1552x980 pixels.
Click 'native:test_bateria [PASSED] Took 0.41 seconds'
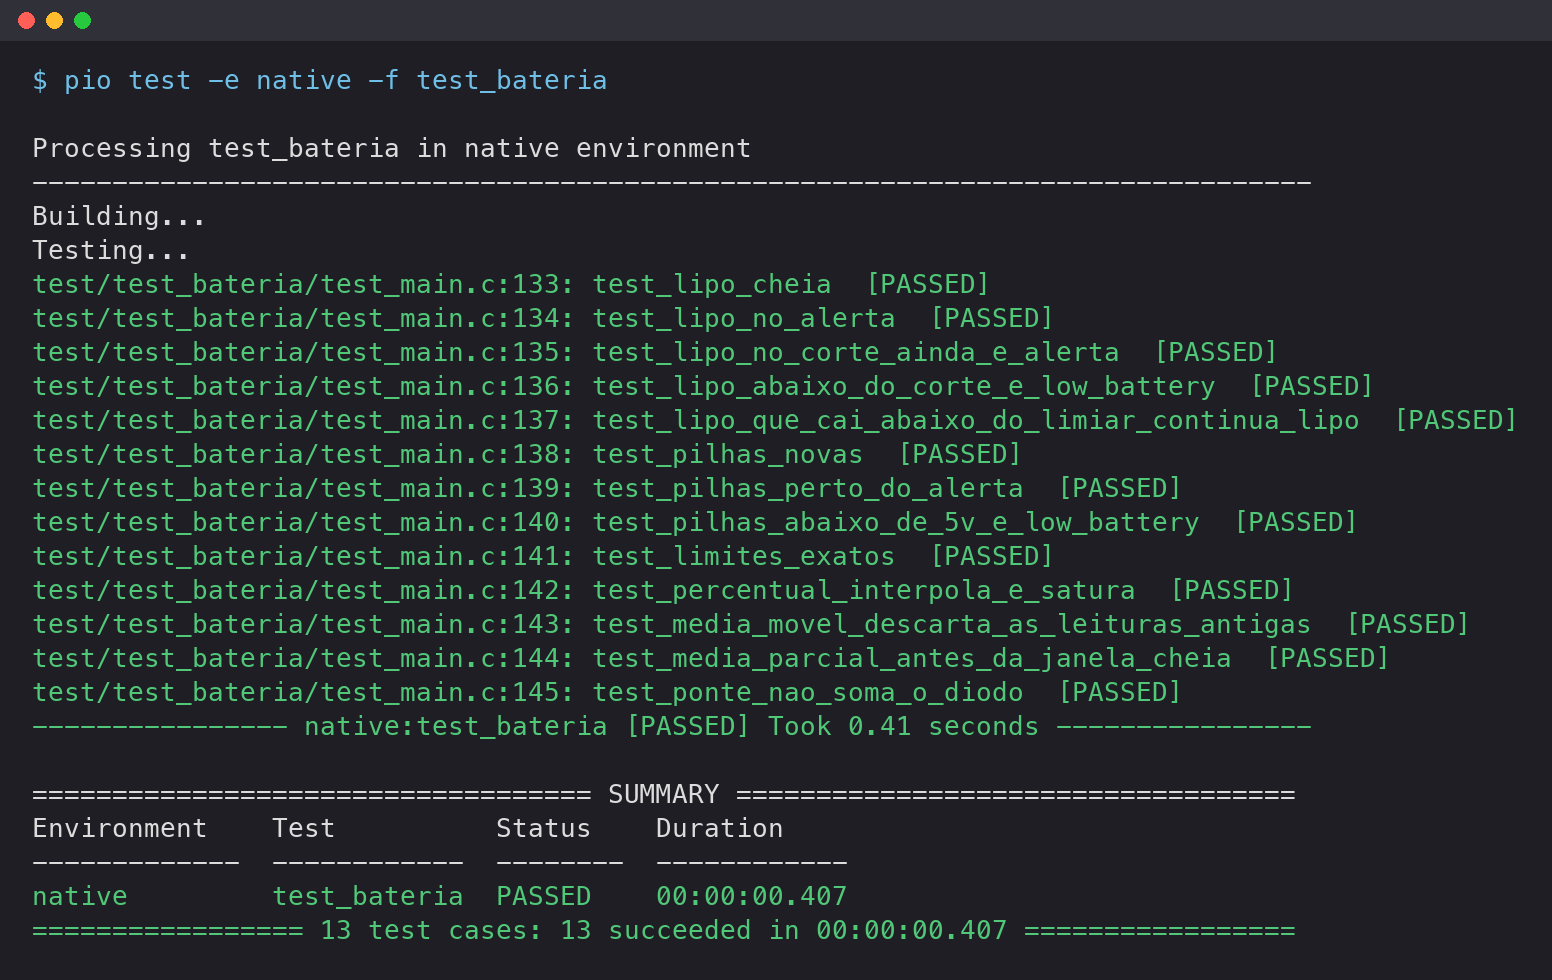point(671,726)
